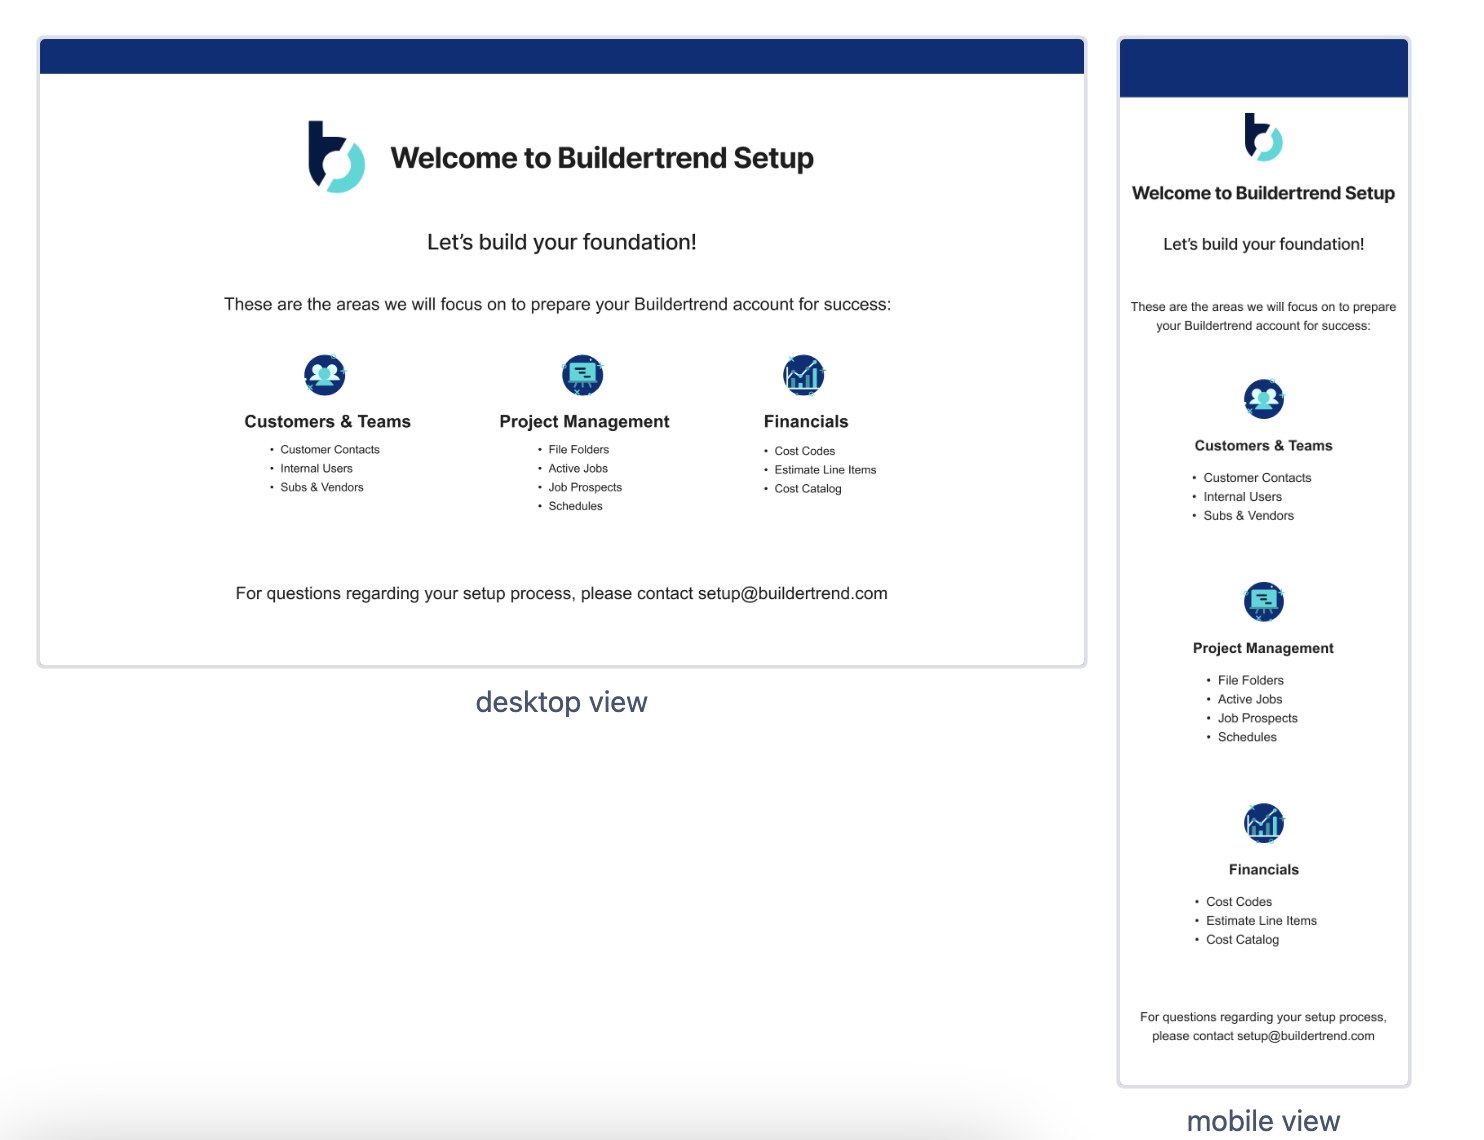The width and height of the screenshot is (1484, 1140).
Task: Click Financials heading in mobile view
Action: (1264, 870)
